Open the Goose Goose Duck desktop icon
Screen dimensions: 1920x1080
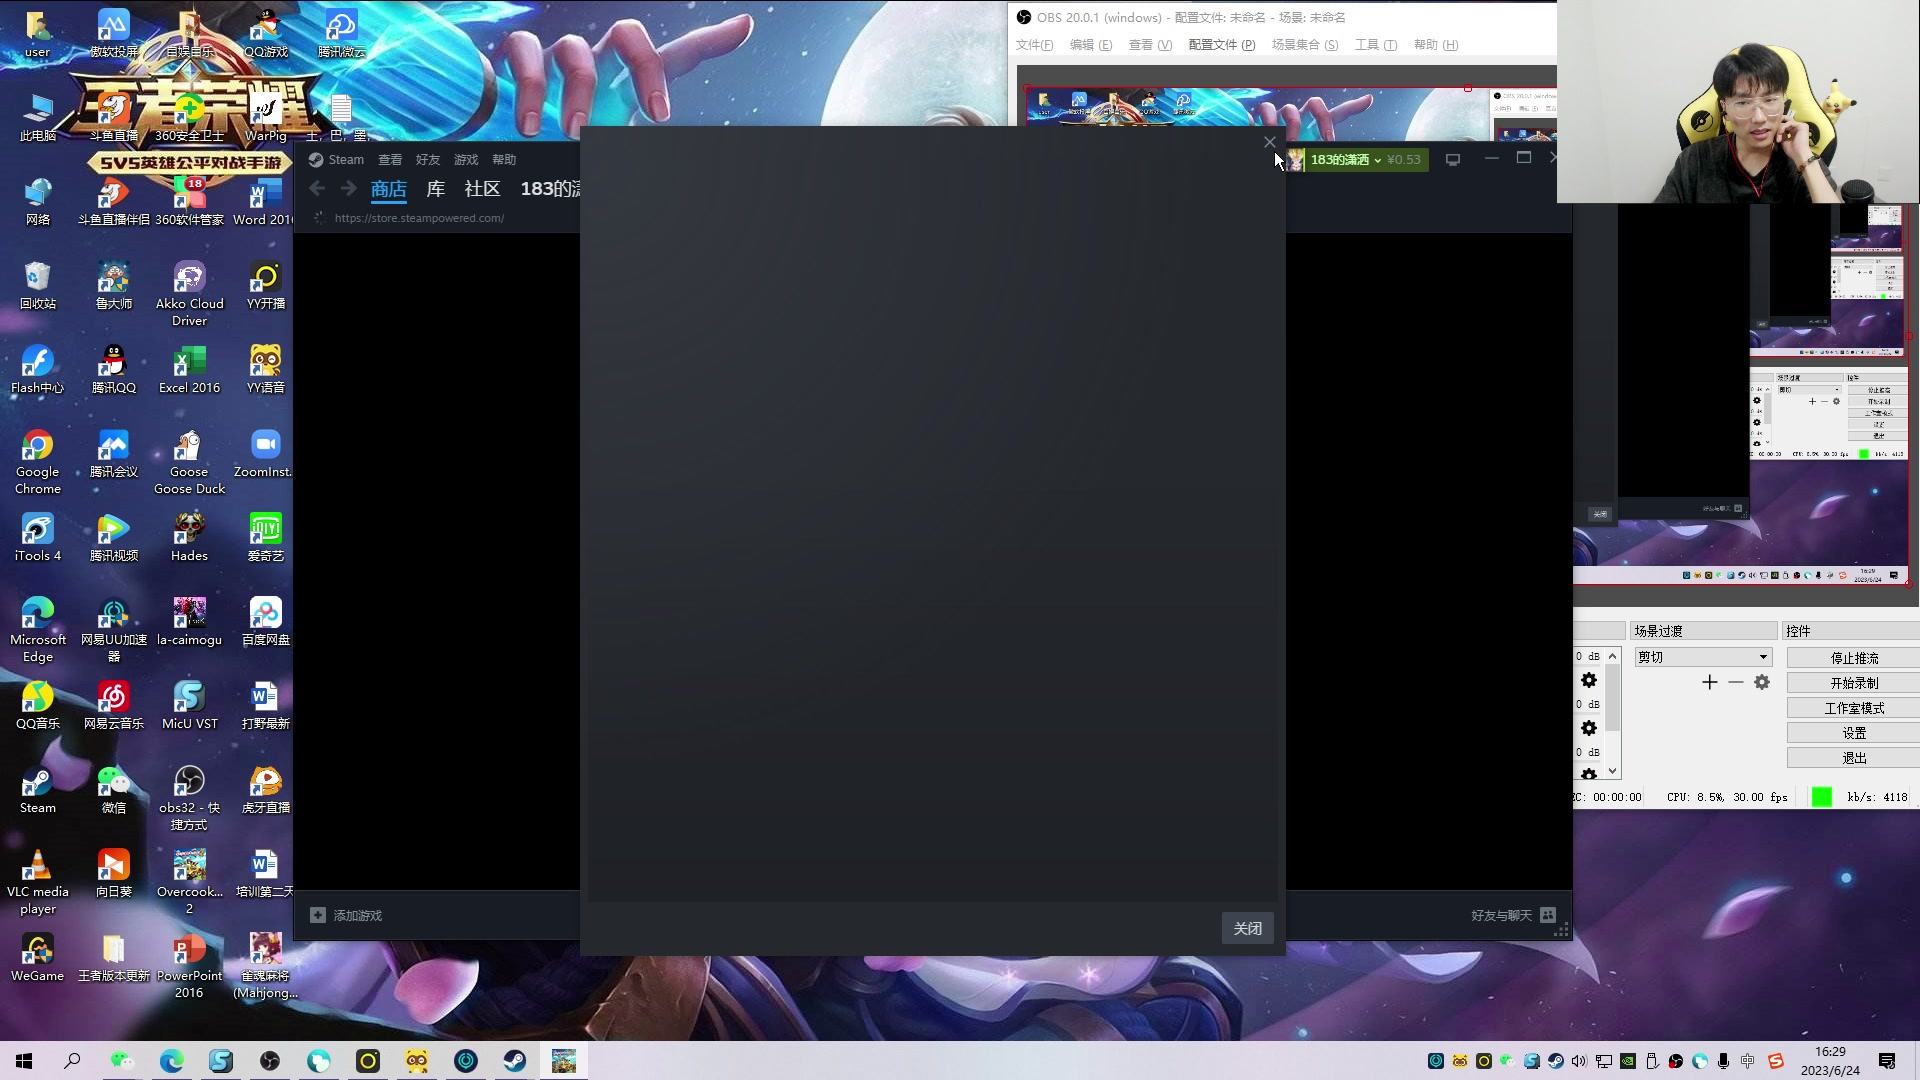click(189, 463)
